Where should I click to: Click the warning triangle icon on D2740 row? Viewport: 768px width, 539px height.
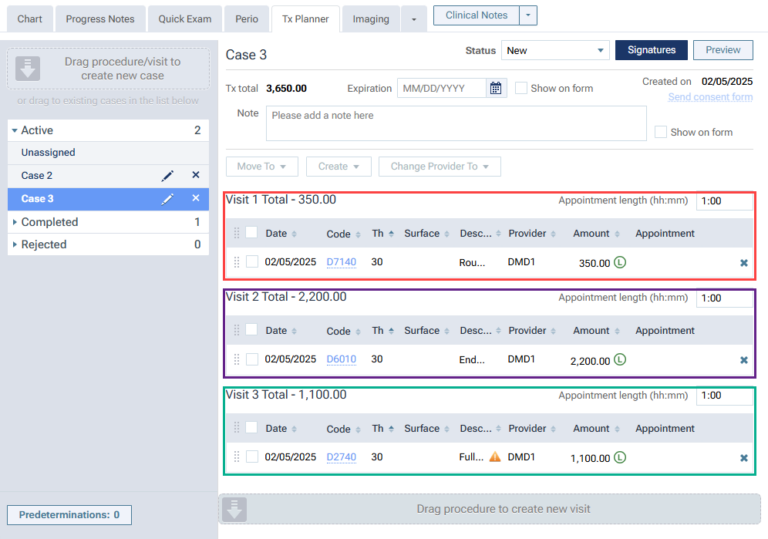[x=494, y=457]
